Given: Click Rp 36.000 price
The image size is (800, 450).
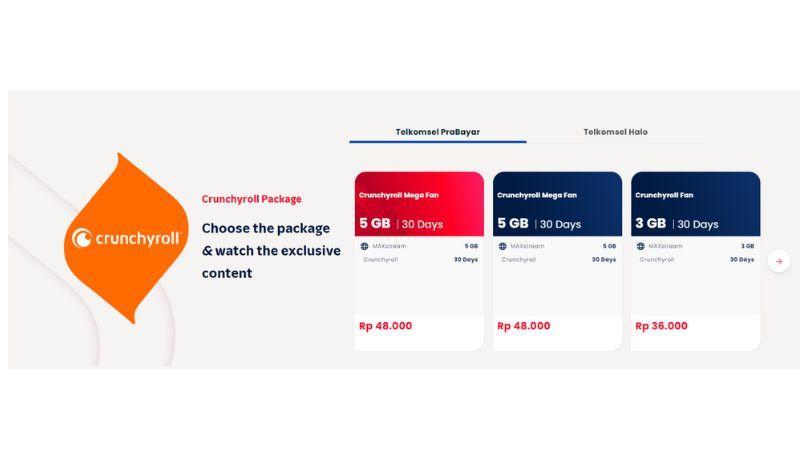Looking at the screenshot, I should pos(661,326).
